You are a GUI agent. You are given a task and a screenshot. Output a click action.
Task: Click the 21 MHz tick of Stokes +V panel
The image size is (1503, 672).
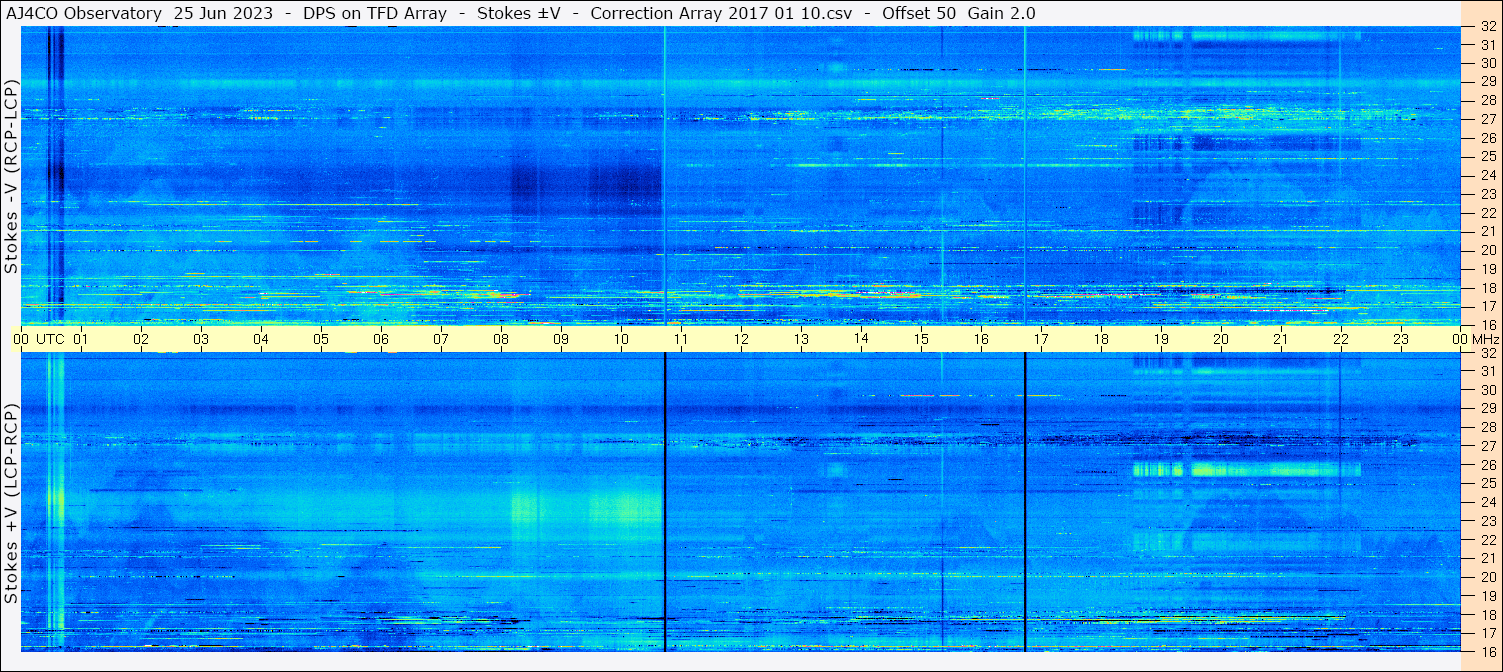click(1487, 558)
